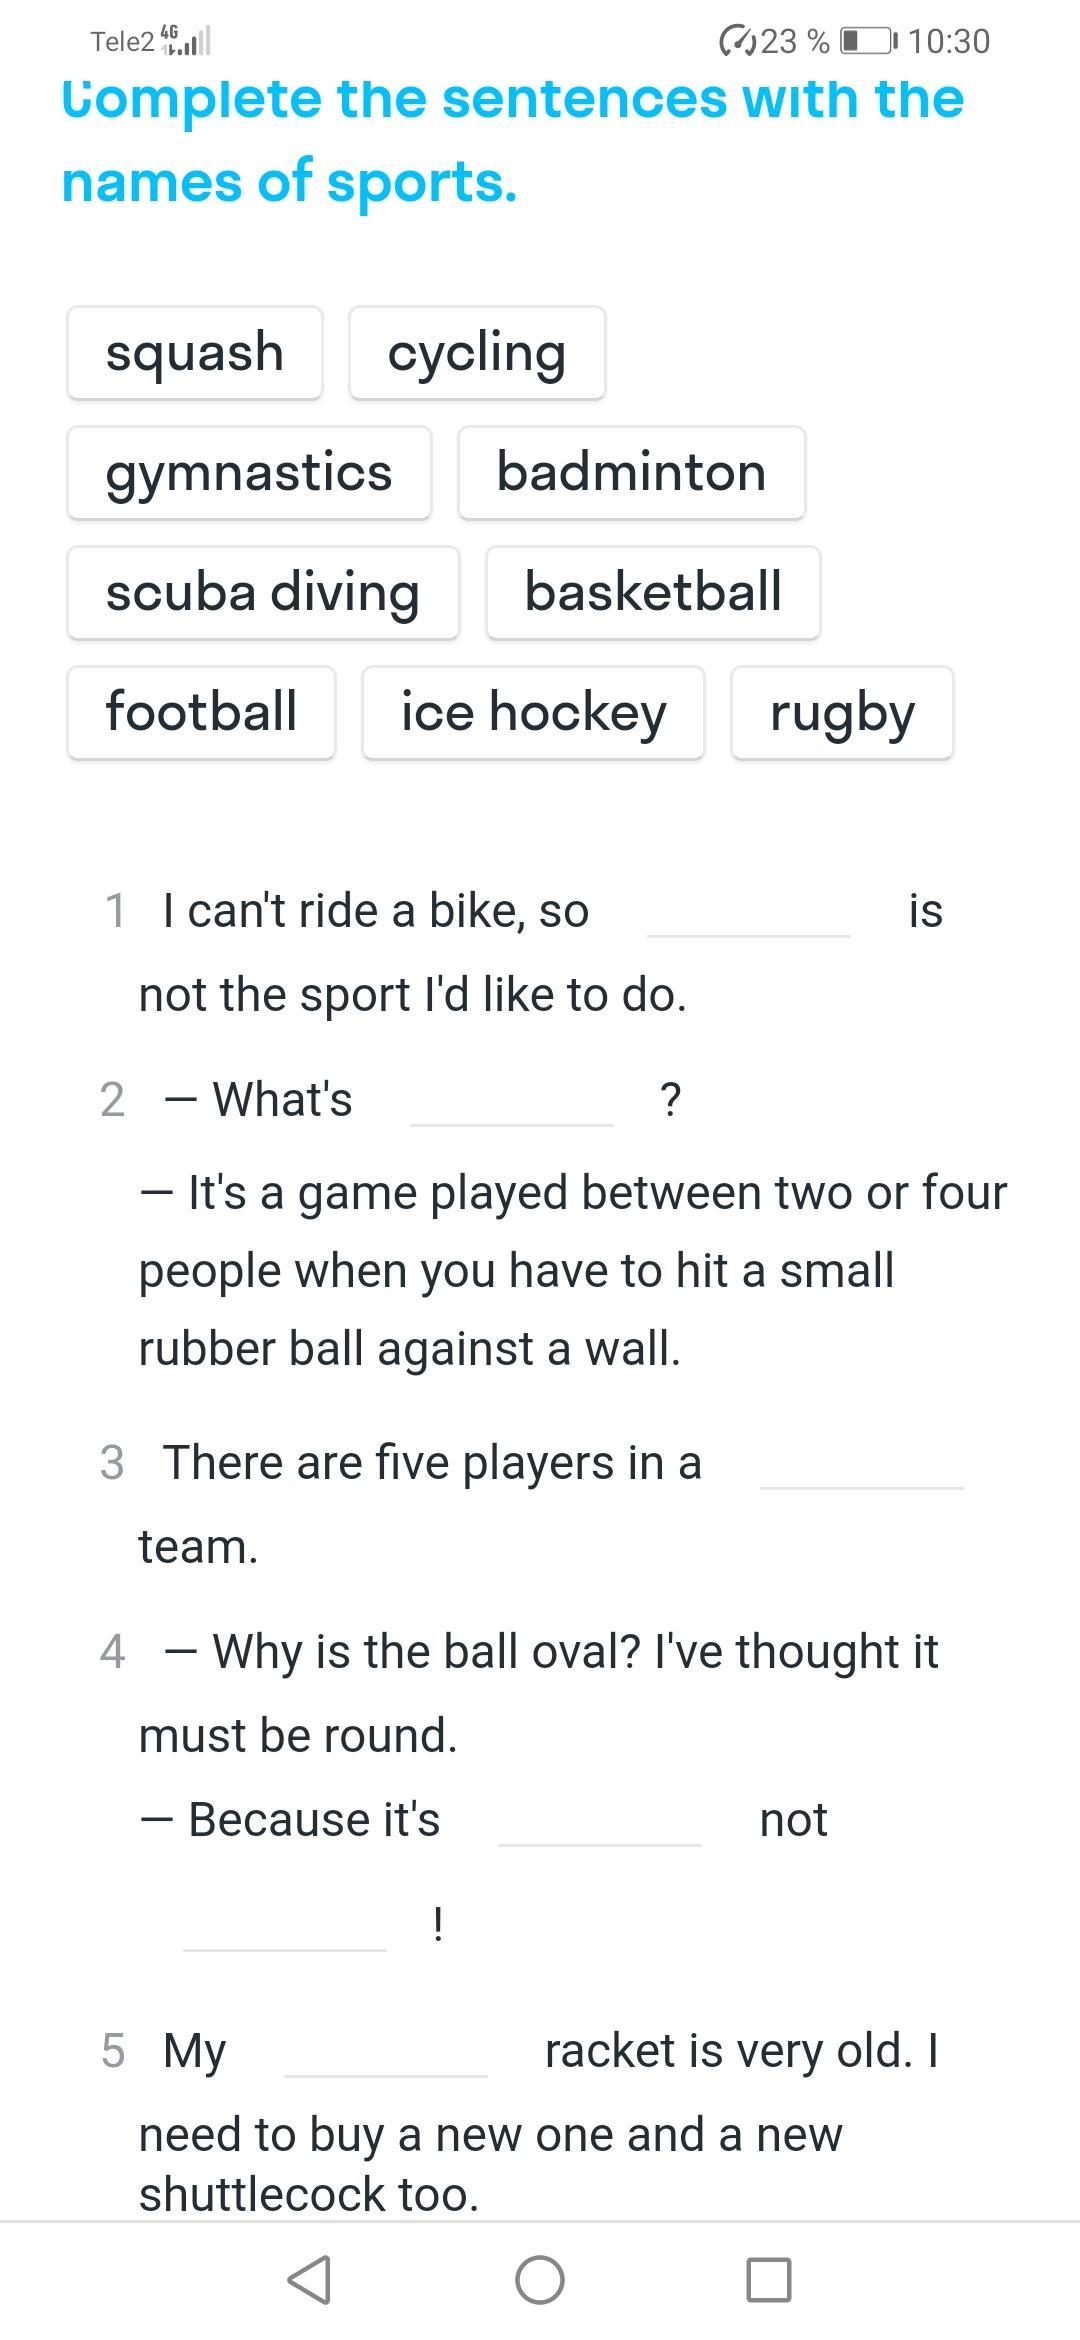Select the 'basketball' word chip
Viewport: 1080px width, 2340px height.
click(653, 593)
